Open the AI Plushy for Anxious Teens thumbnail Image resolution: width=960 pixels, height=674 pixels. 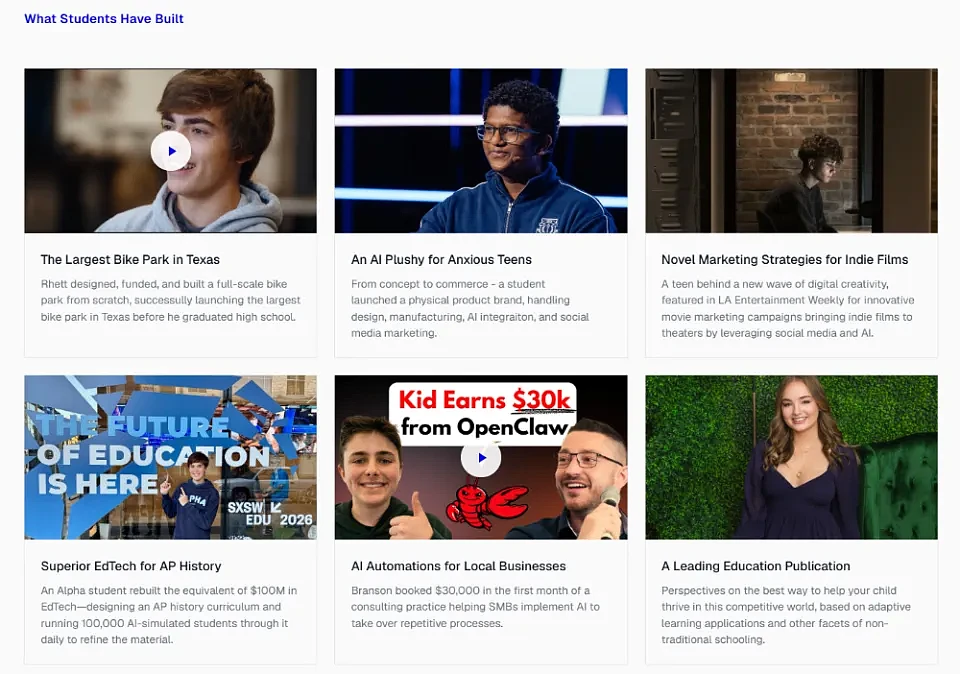[481, 151]
